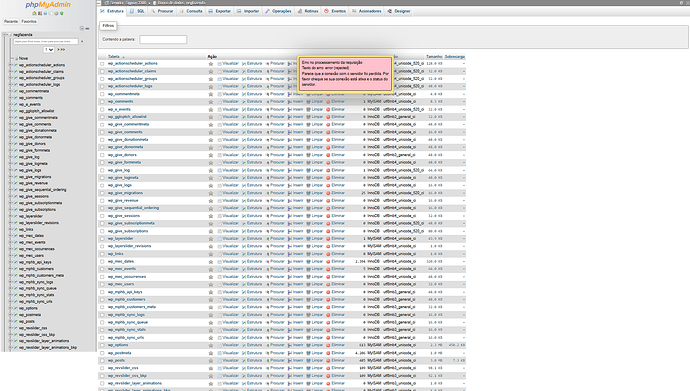Expand wp_actionscheduler_actions in sidebar tree
690x391 pixels.
pos(11,65)
